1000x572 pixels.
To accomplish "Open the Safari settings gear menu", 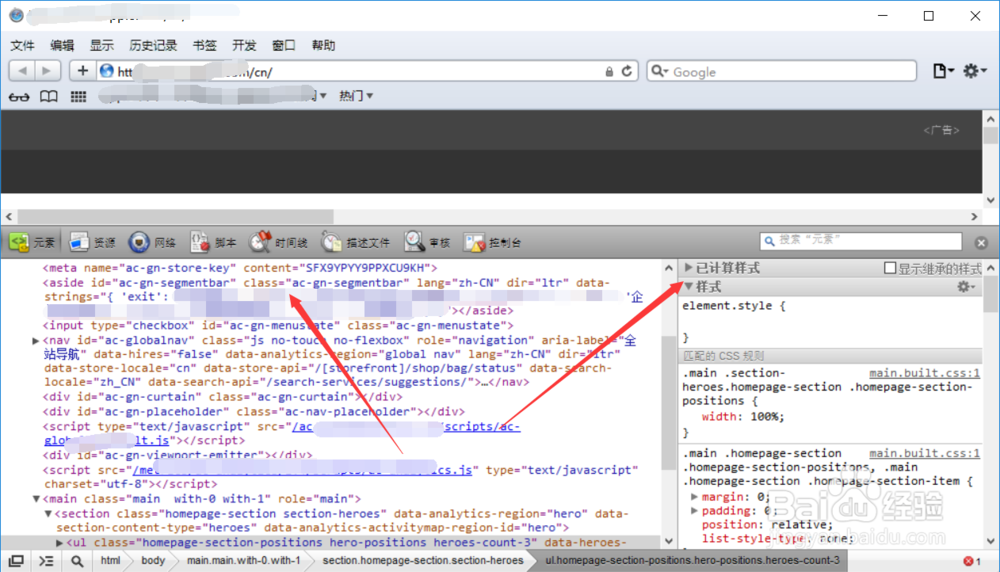I will click(x=974, y=71).
